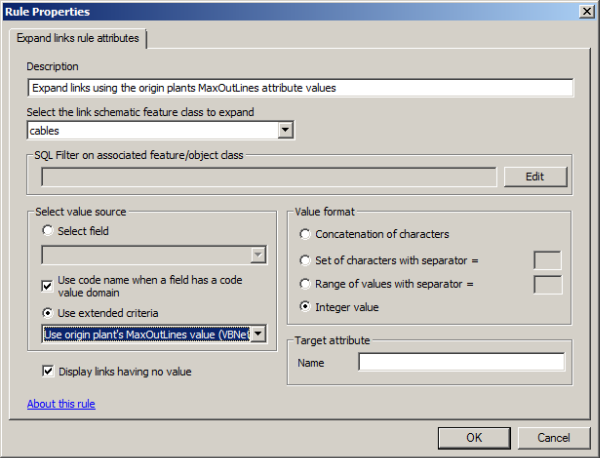This screenshot has height=458, width=600.
Task: Select the Integer value option
Action: (x=305, y=307)
